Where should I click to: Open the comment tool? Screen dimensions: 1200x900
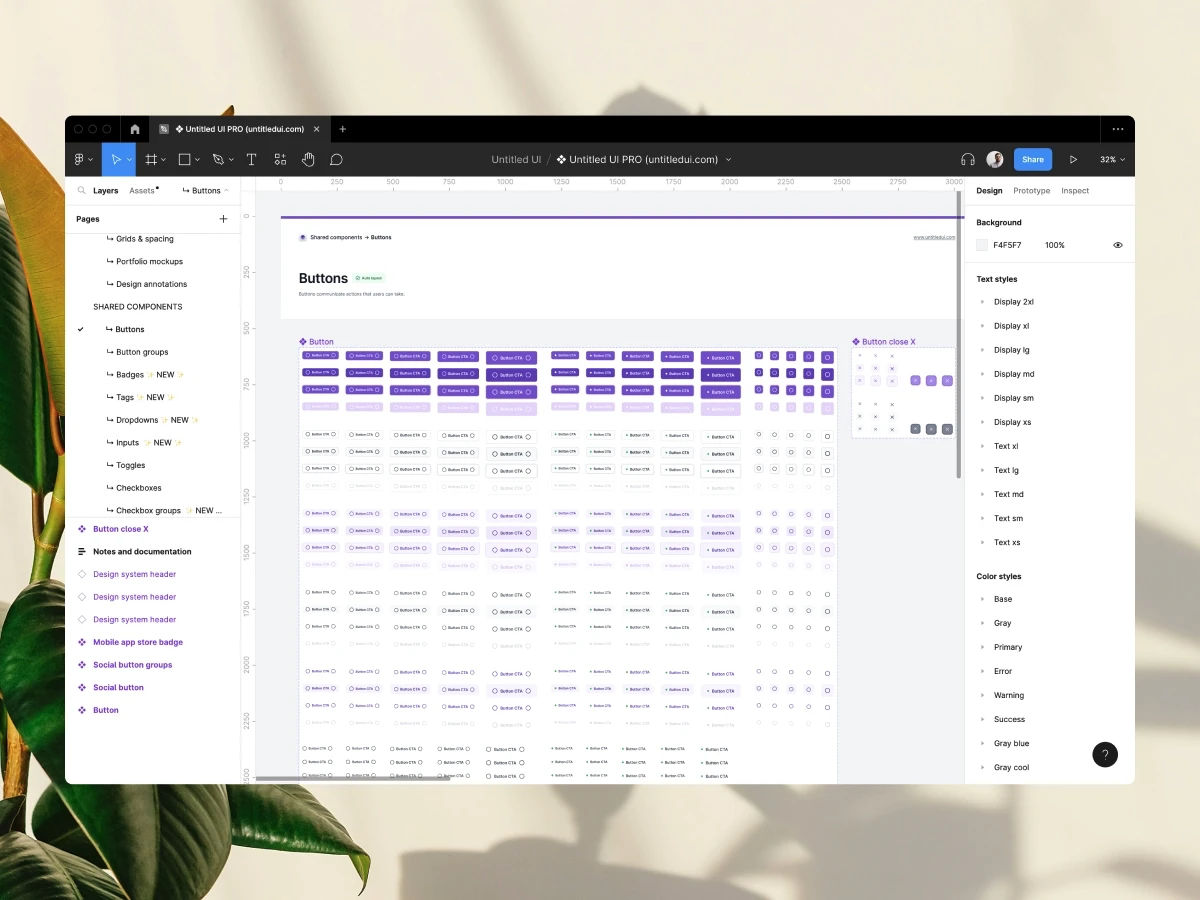[336, 159]
